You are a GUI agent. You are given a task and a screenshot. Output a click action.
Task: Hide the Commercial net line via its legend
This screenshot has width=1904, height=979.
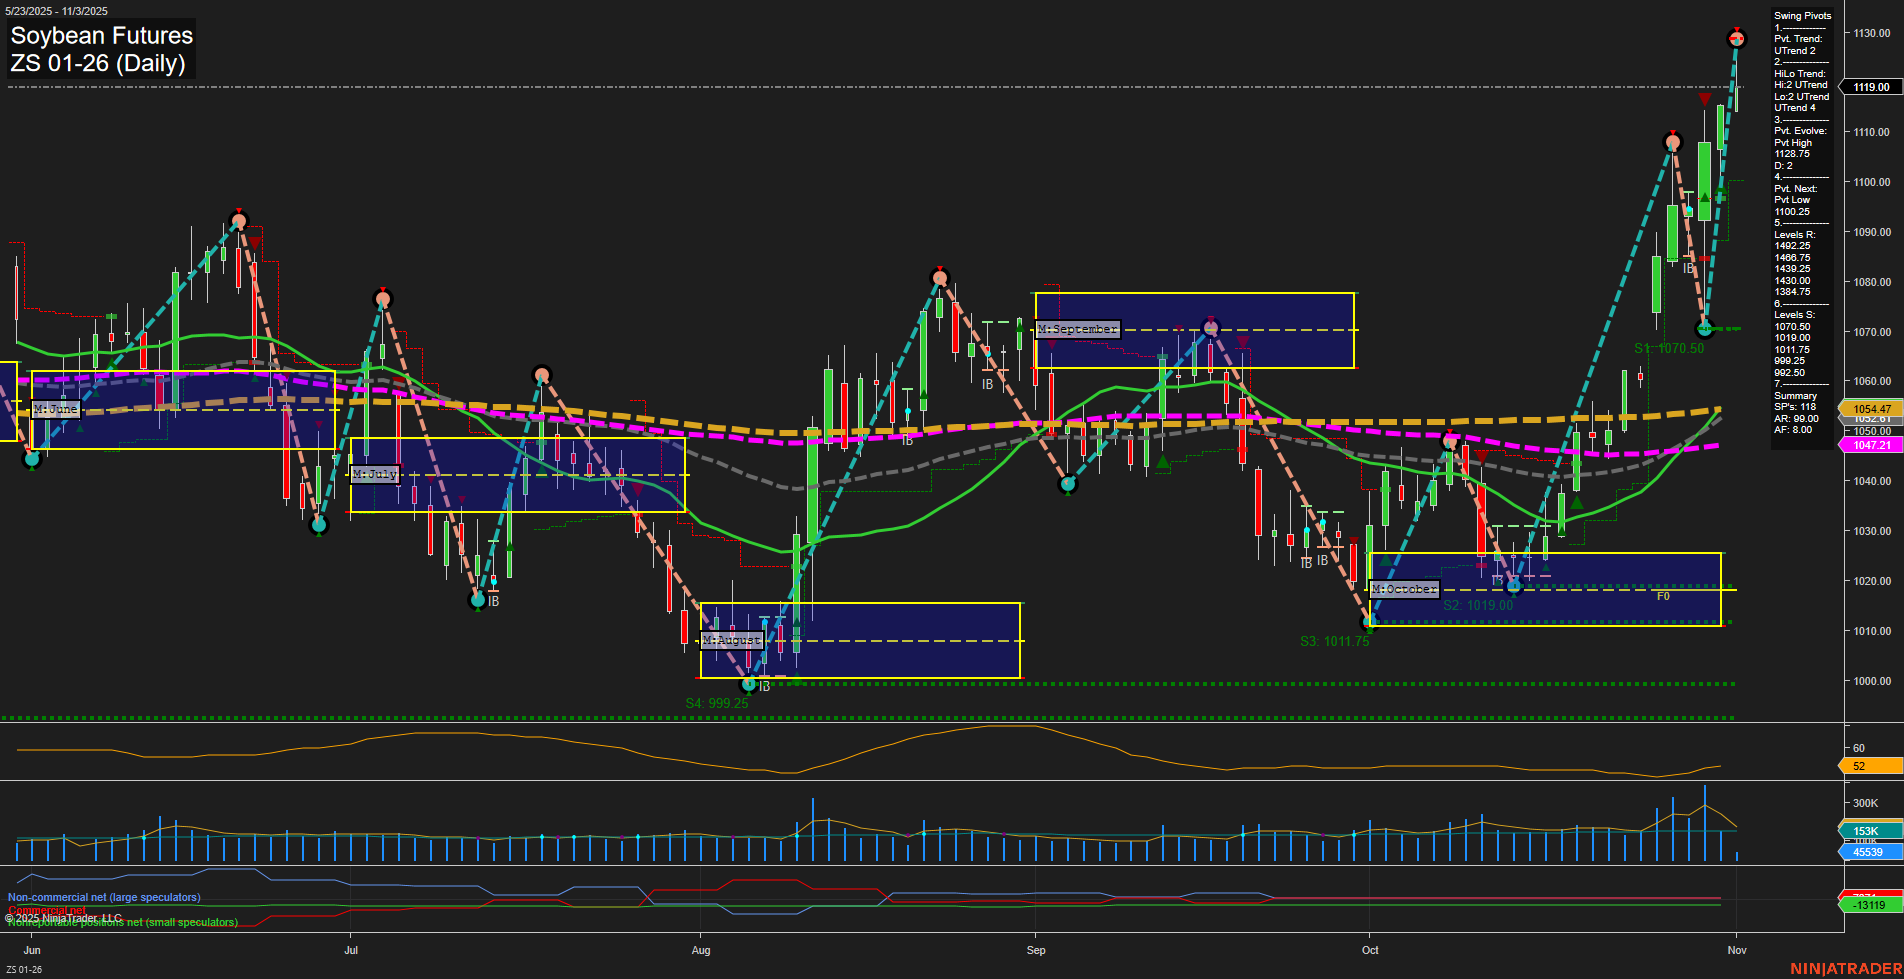point(45,909)
